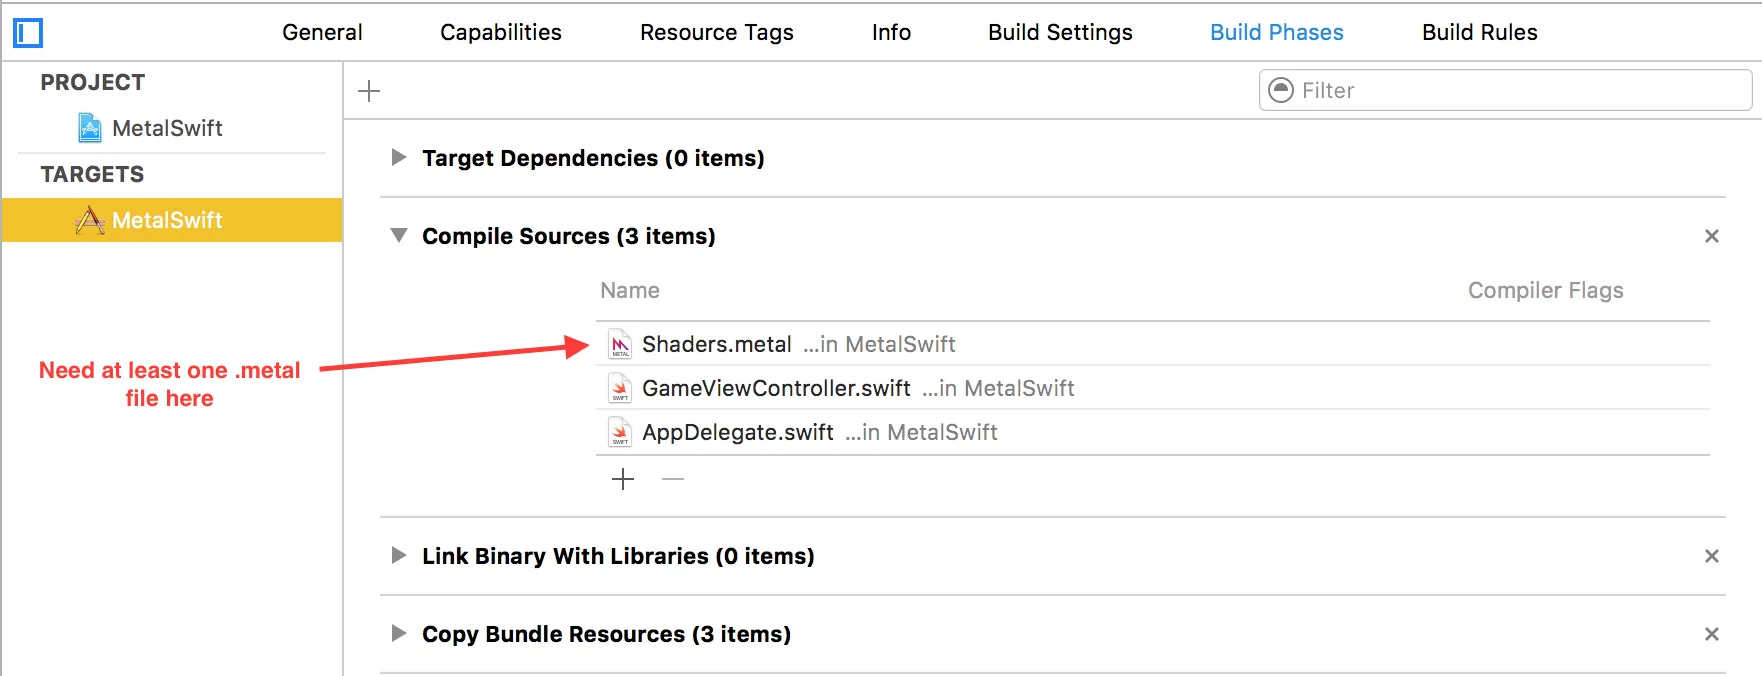Open the Capabilities tab

tap(500, 32)
